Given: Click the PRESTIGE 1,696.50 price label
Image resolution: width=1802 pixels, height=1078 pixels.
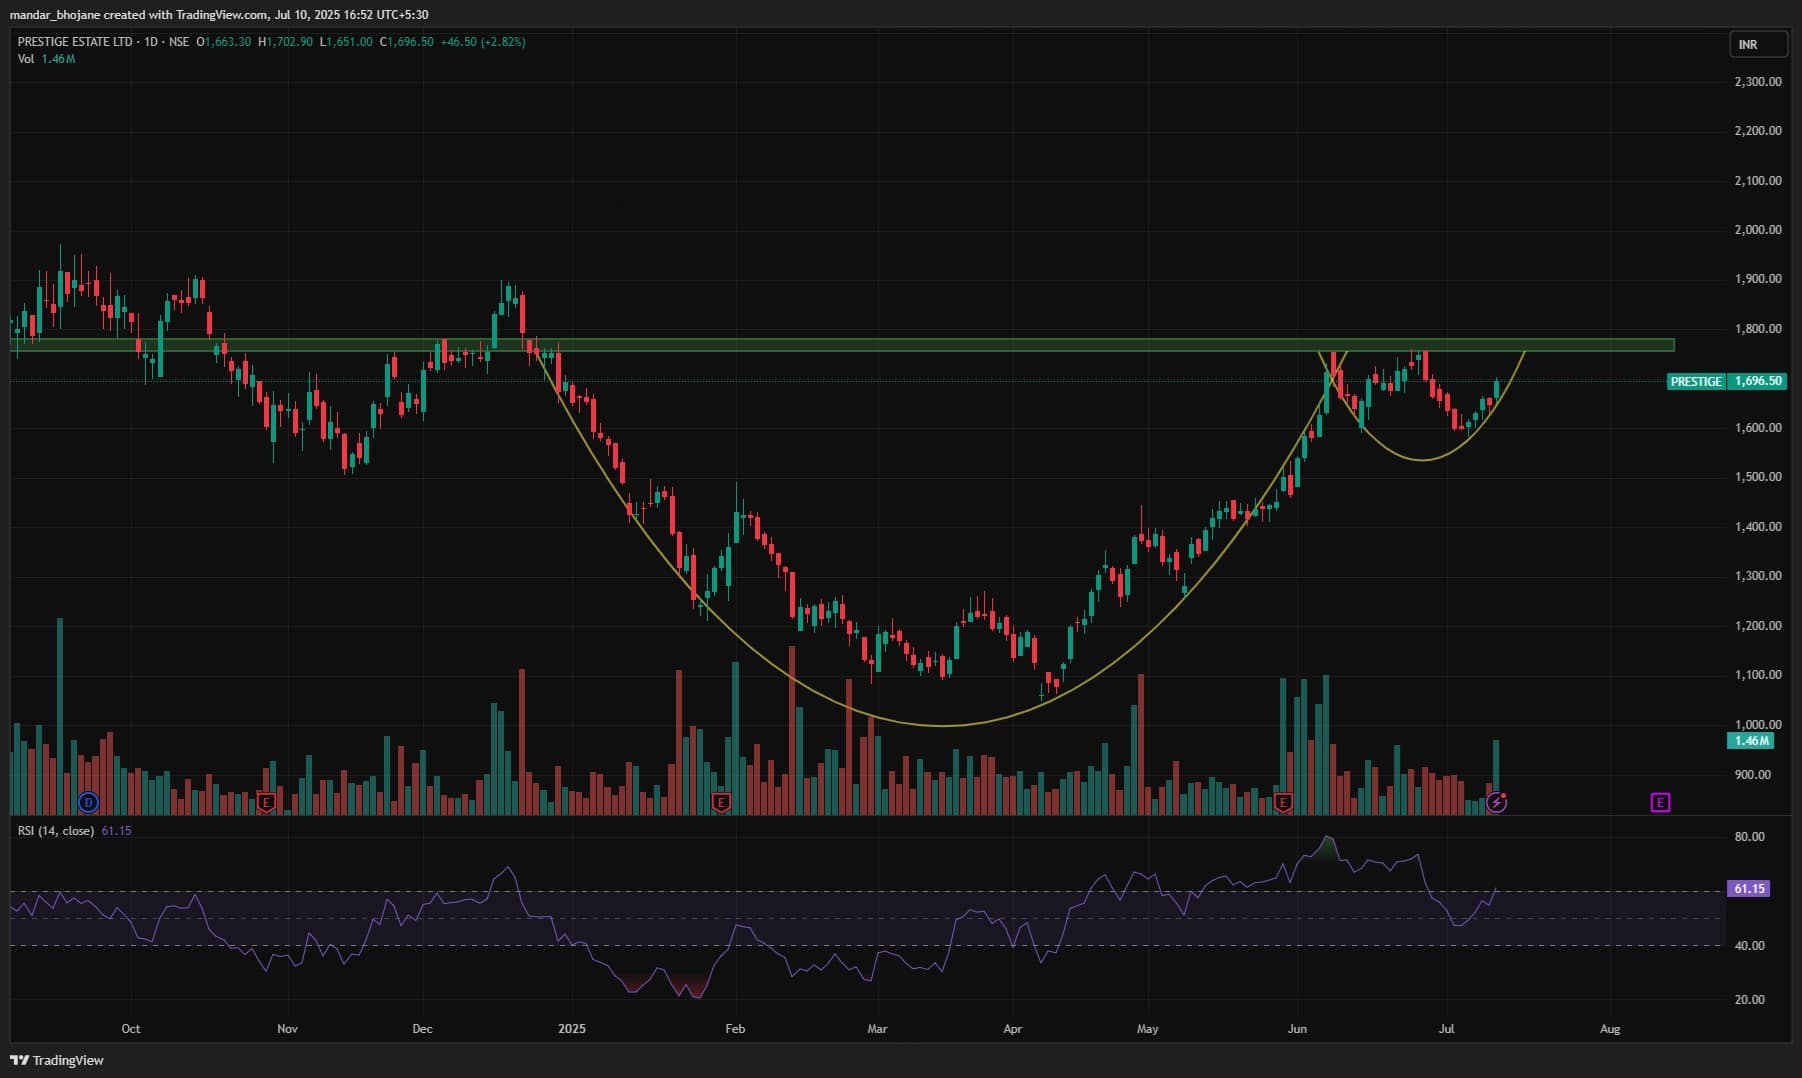Looking at the screenshot, I should [1726, 381].
